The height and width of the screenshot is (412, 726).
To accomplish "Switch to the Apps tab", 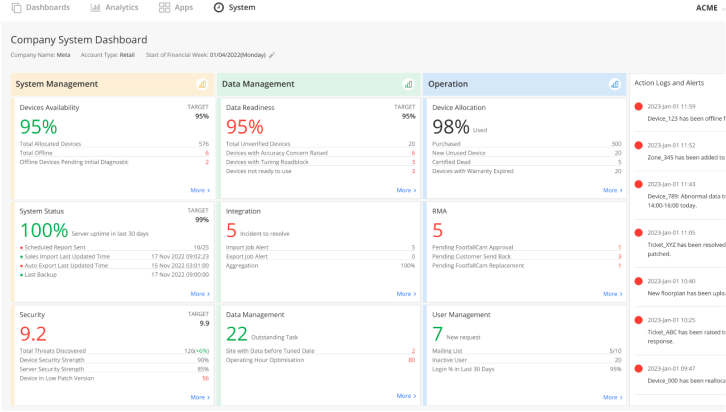I will [176, 7].
